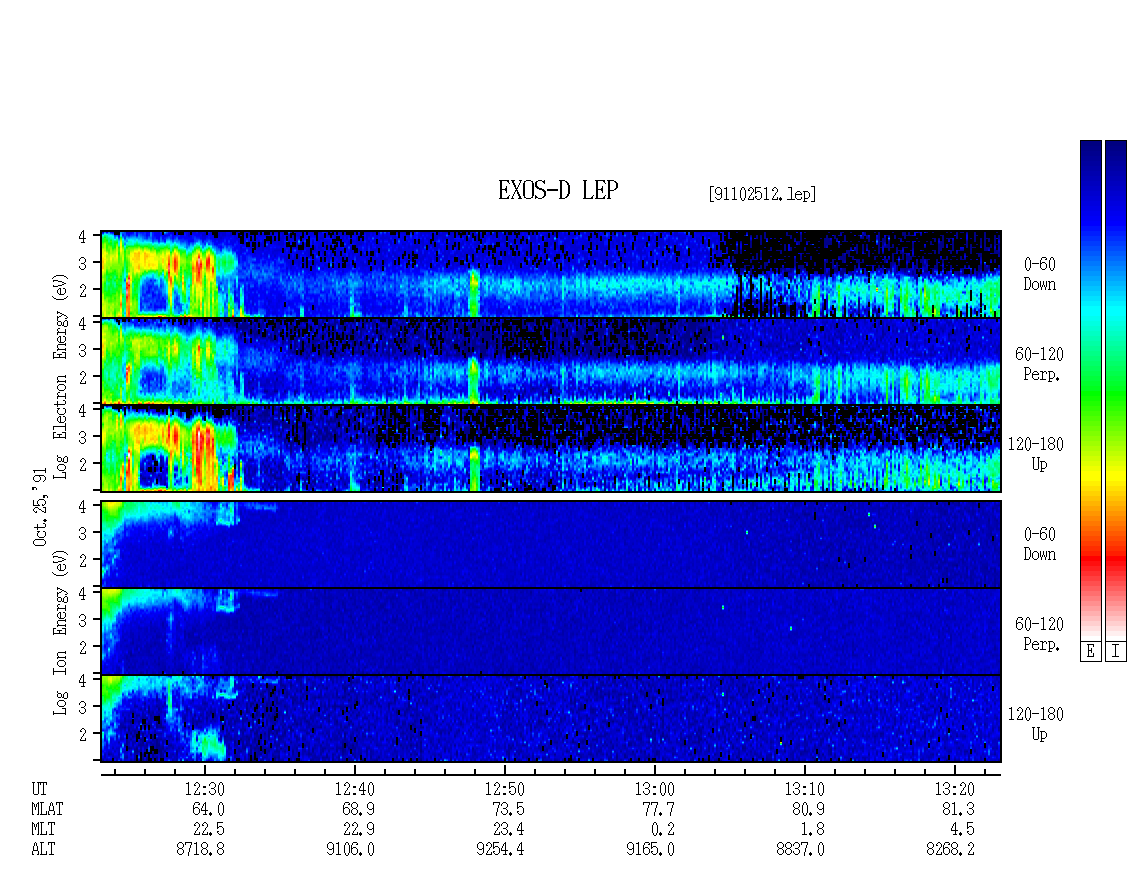
Task: Click the 12:40 UT tick label
Action: coord(355,789)
